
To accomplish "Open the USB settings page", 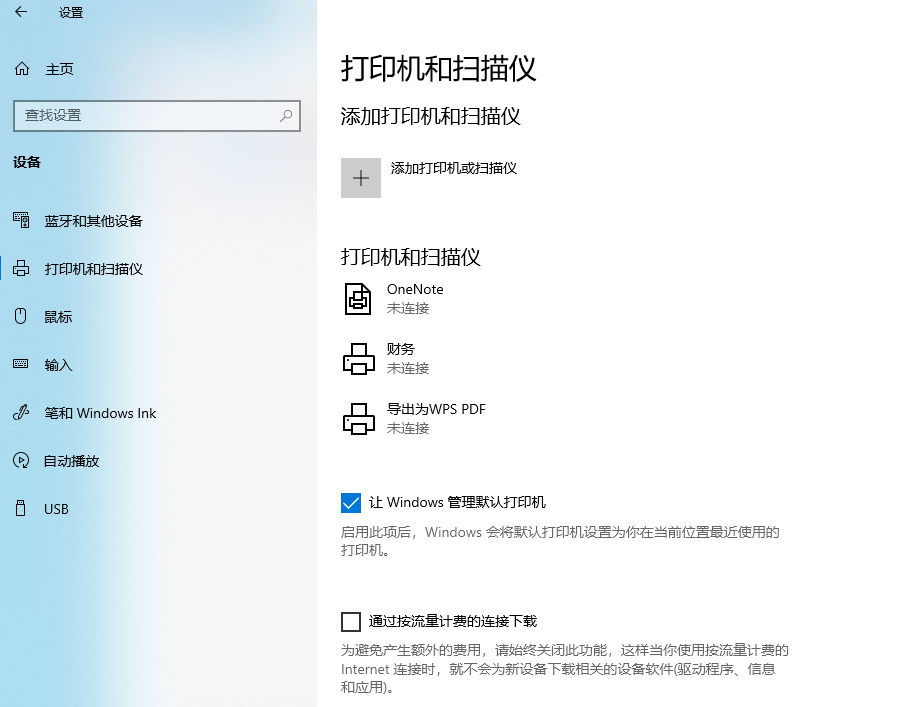I will [56, 509].
